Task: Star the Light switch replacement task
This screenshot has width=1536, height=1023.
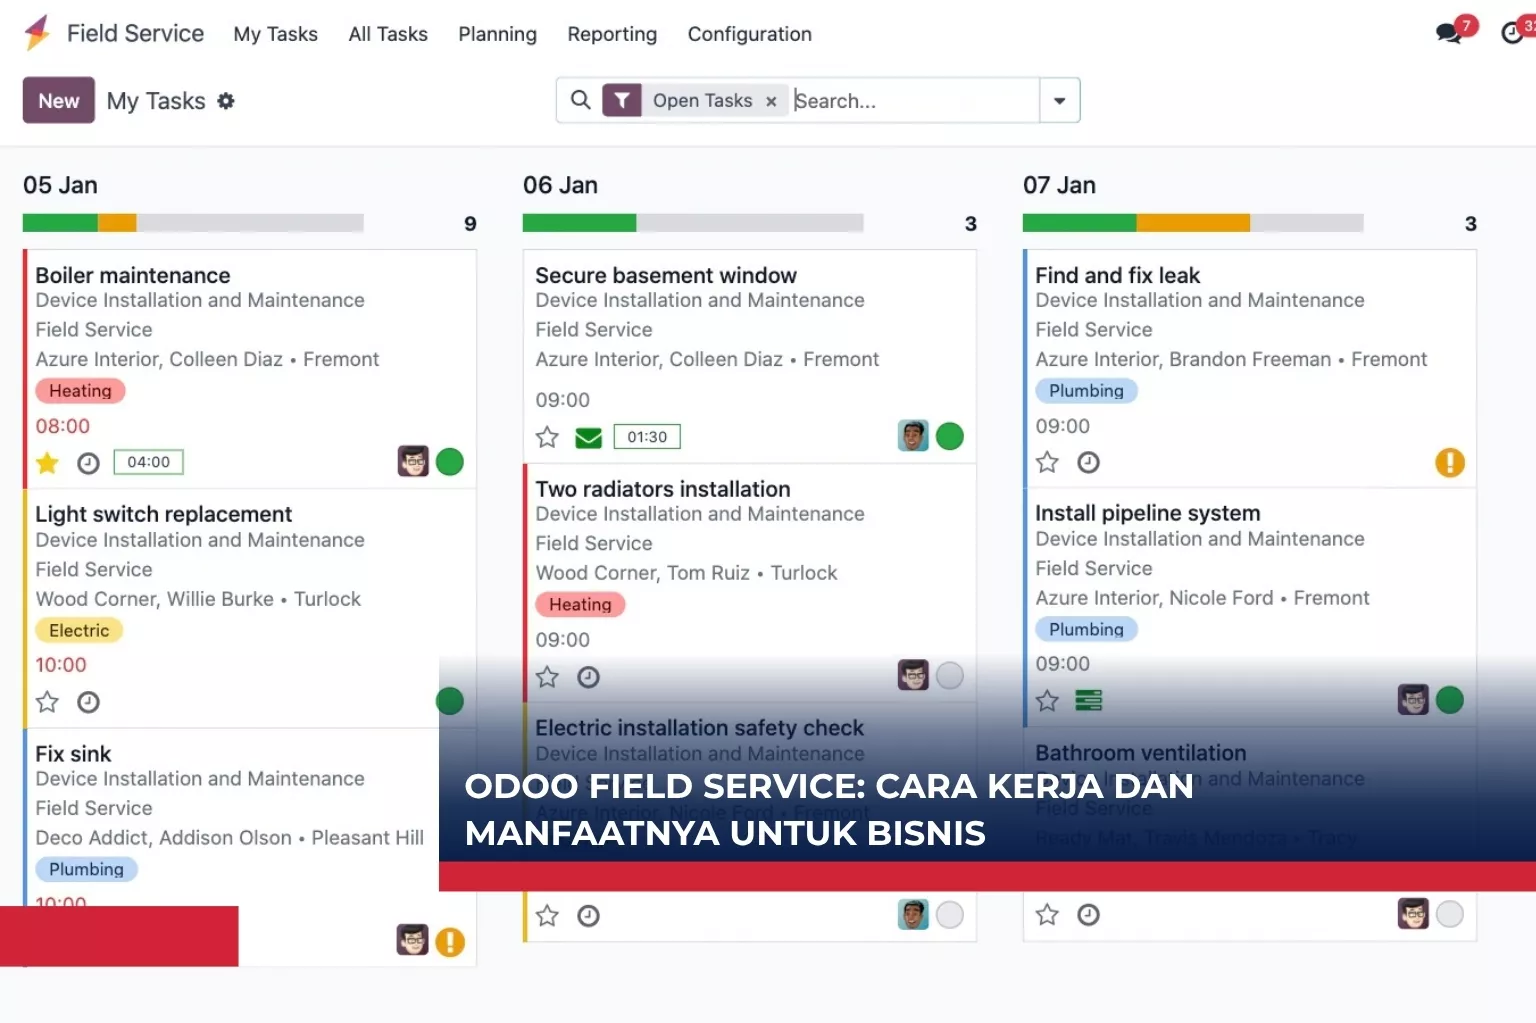Action: click(x=47, y=702)
